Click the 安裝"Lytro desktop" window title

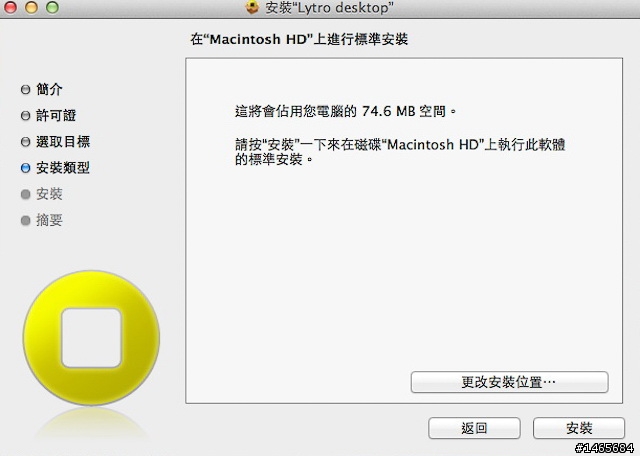click(329, 8)
